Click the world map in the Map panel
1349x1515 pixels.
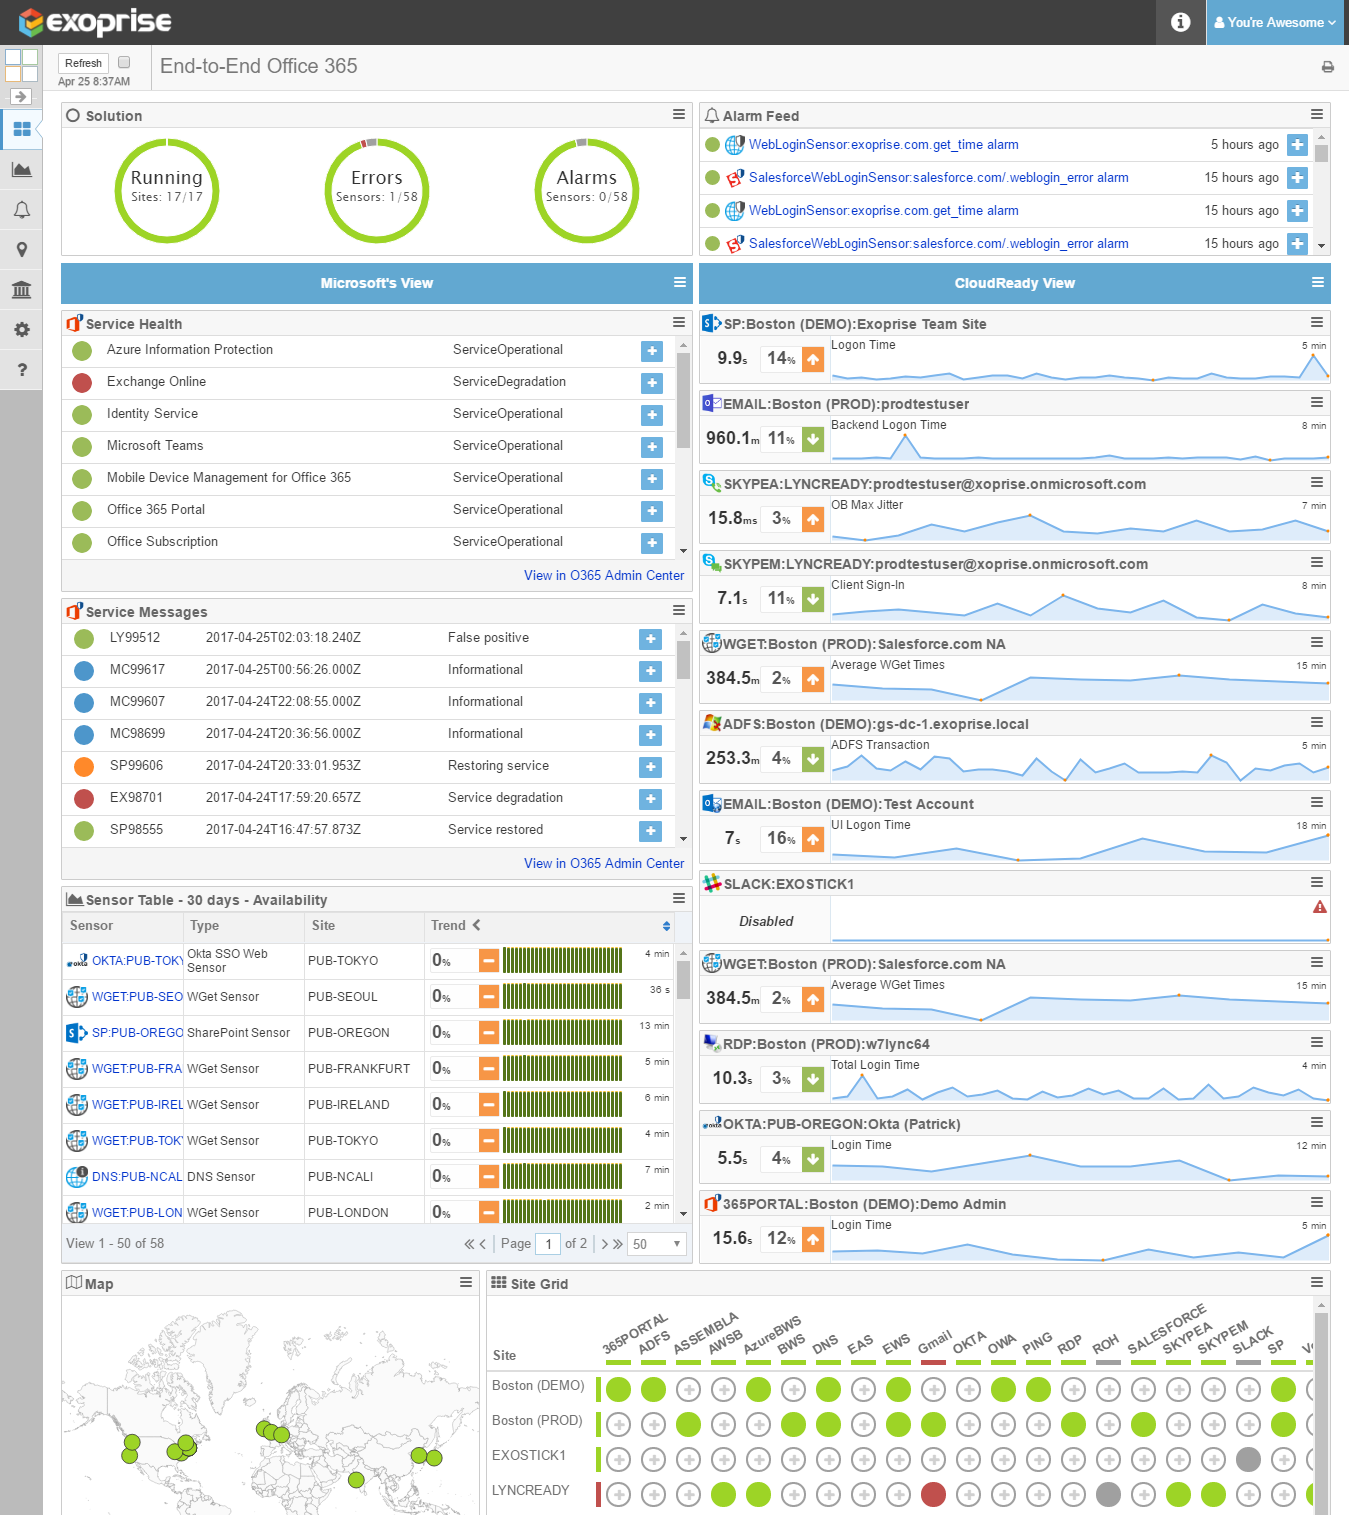[x=268, y=1408]
